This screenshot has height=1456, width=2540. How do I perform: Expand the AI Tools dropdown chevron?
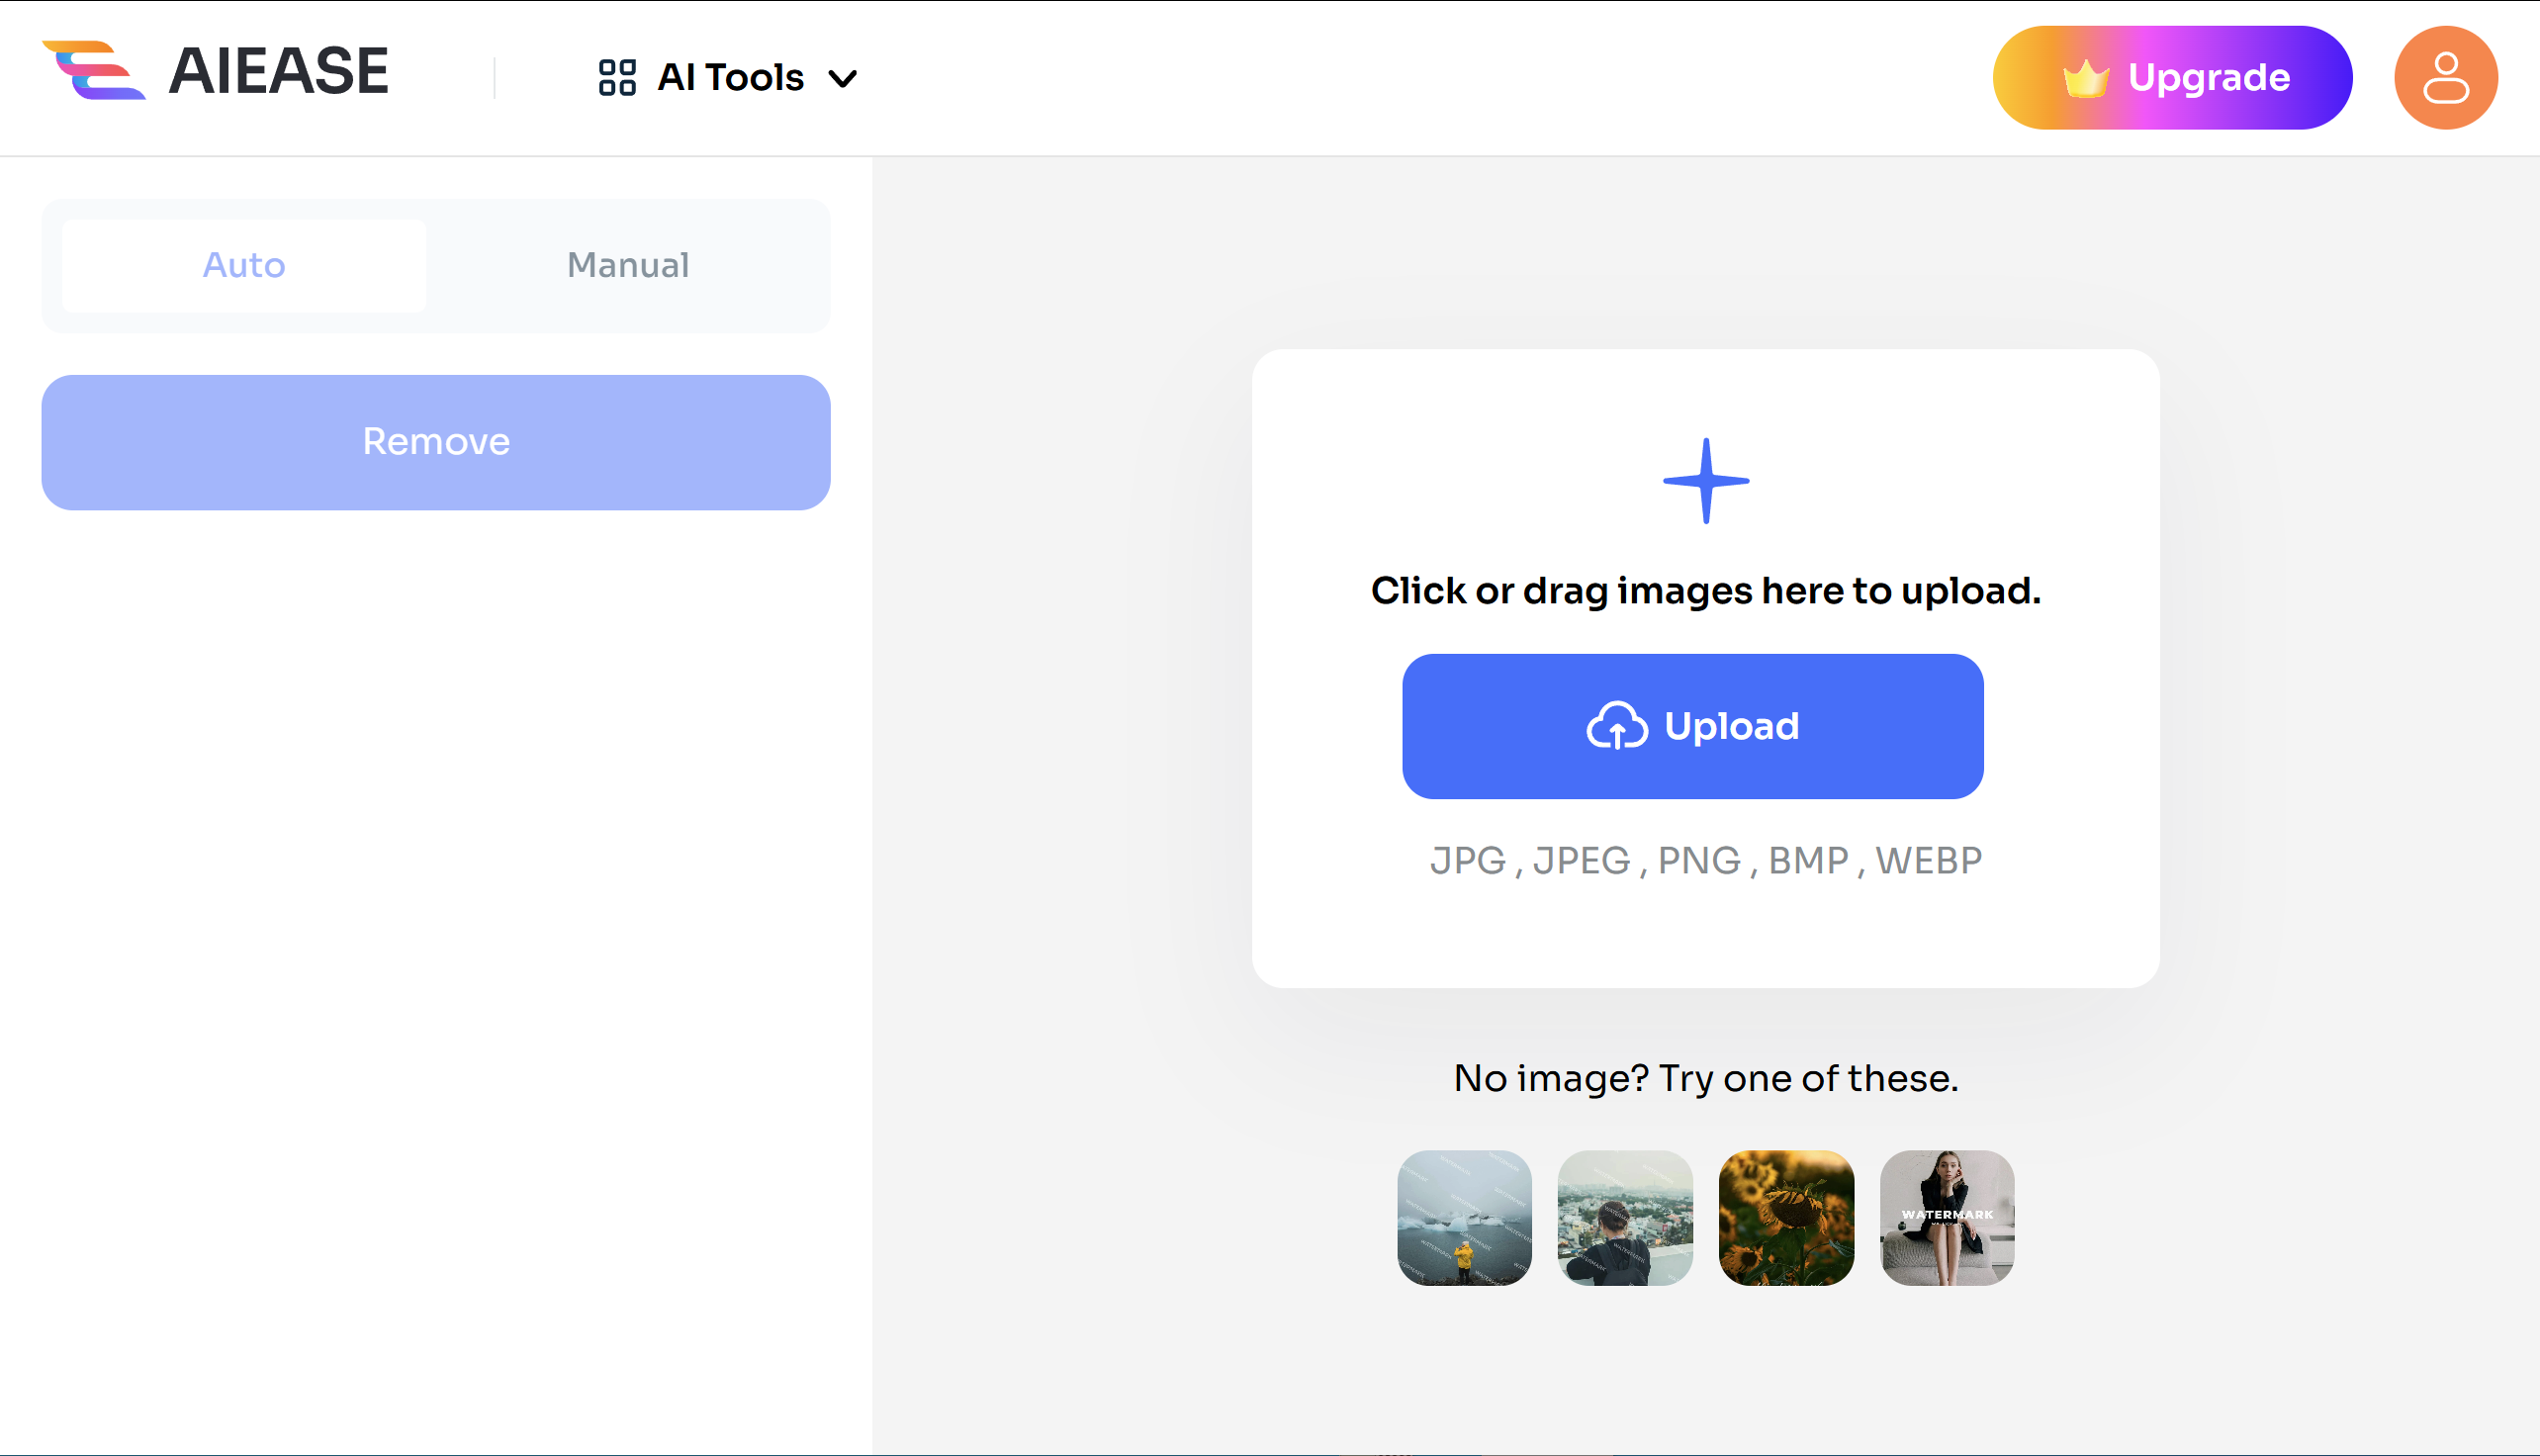[843, 79]
